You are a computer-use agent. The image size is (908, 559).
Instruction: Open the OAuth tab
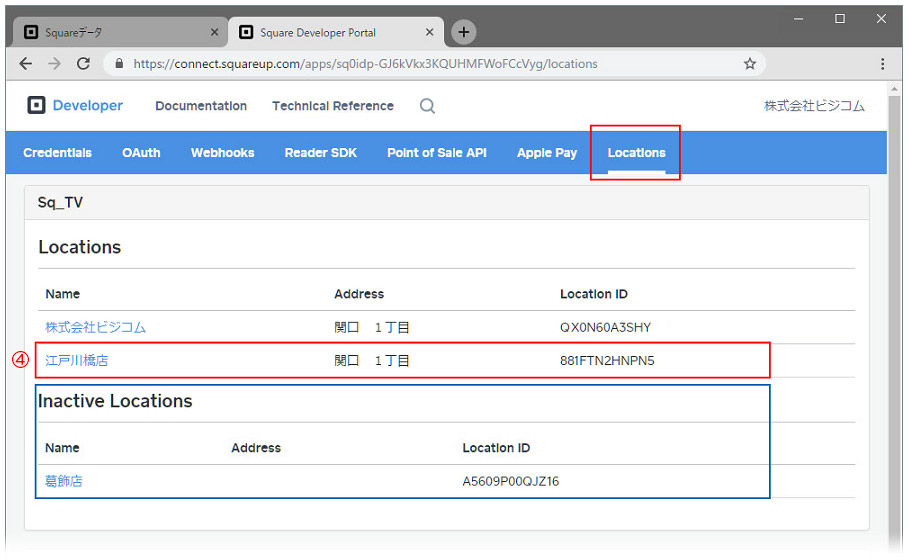(x=141, y=153)
